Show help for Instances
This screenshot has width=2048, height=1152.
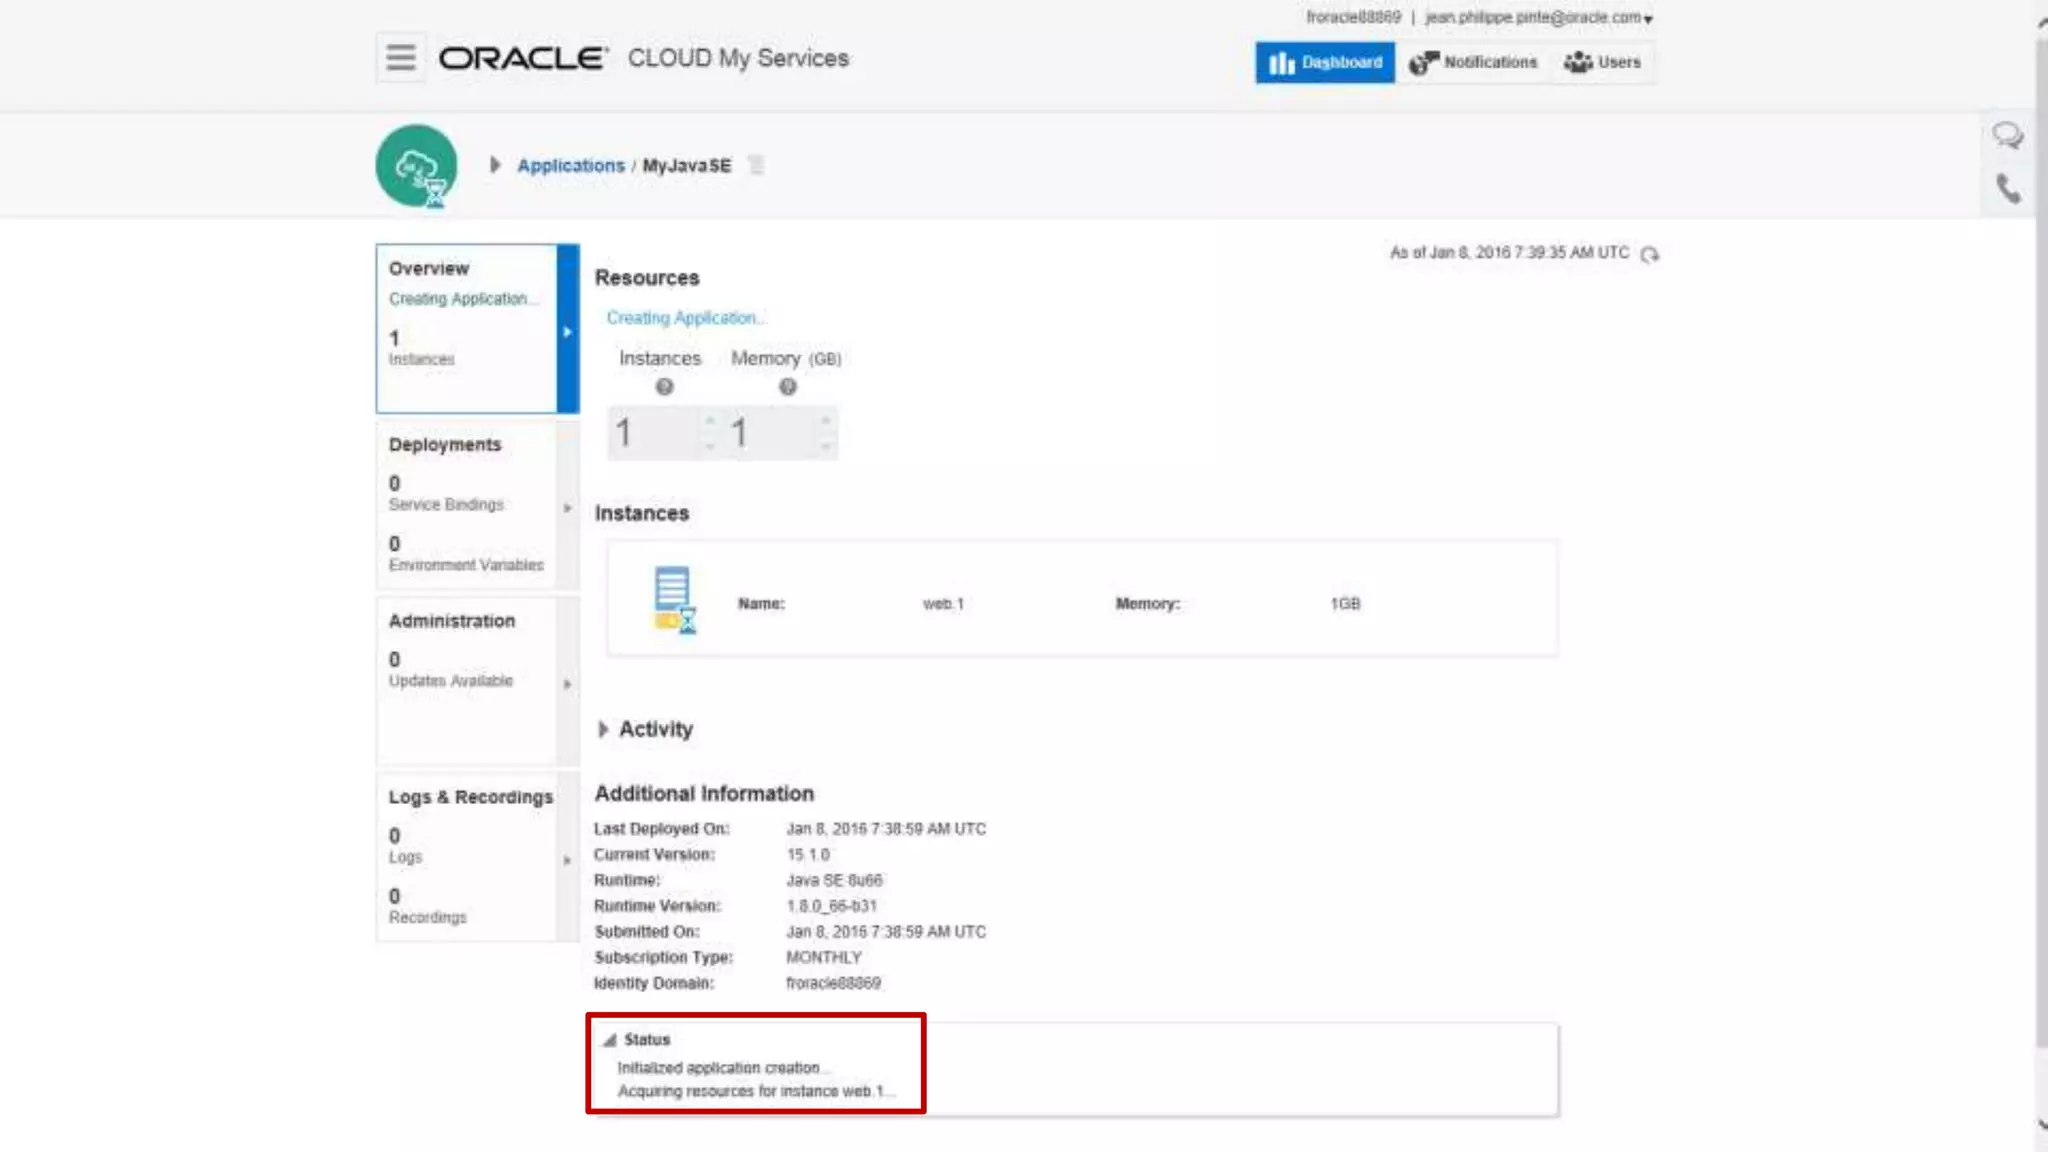click(x=664, y=387)
